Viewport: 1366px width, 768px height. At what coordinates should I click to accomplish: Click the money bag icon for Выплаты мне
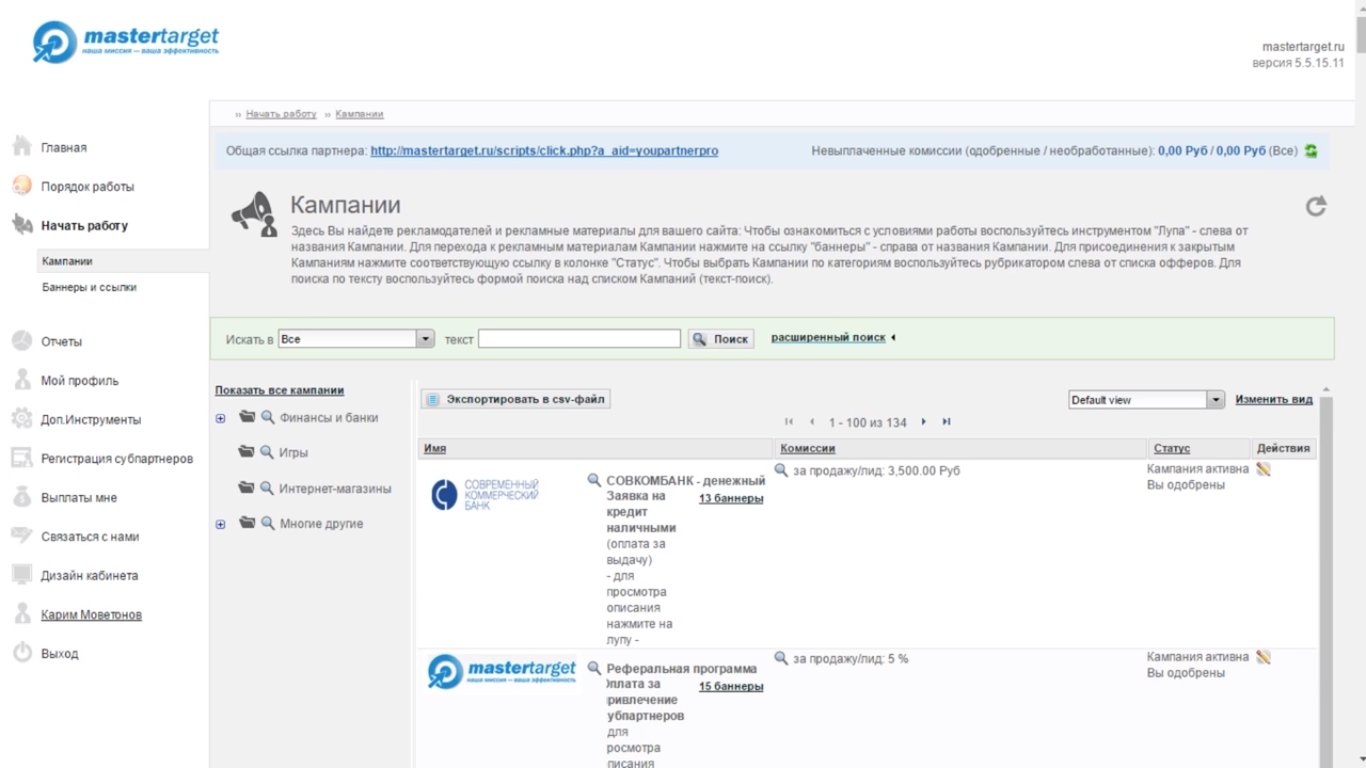pos(22,497)
